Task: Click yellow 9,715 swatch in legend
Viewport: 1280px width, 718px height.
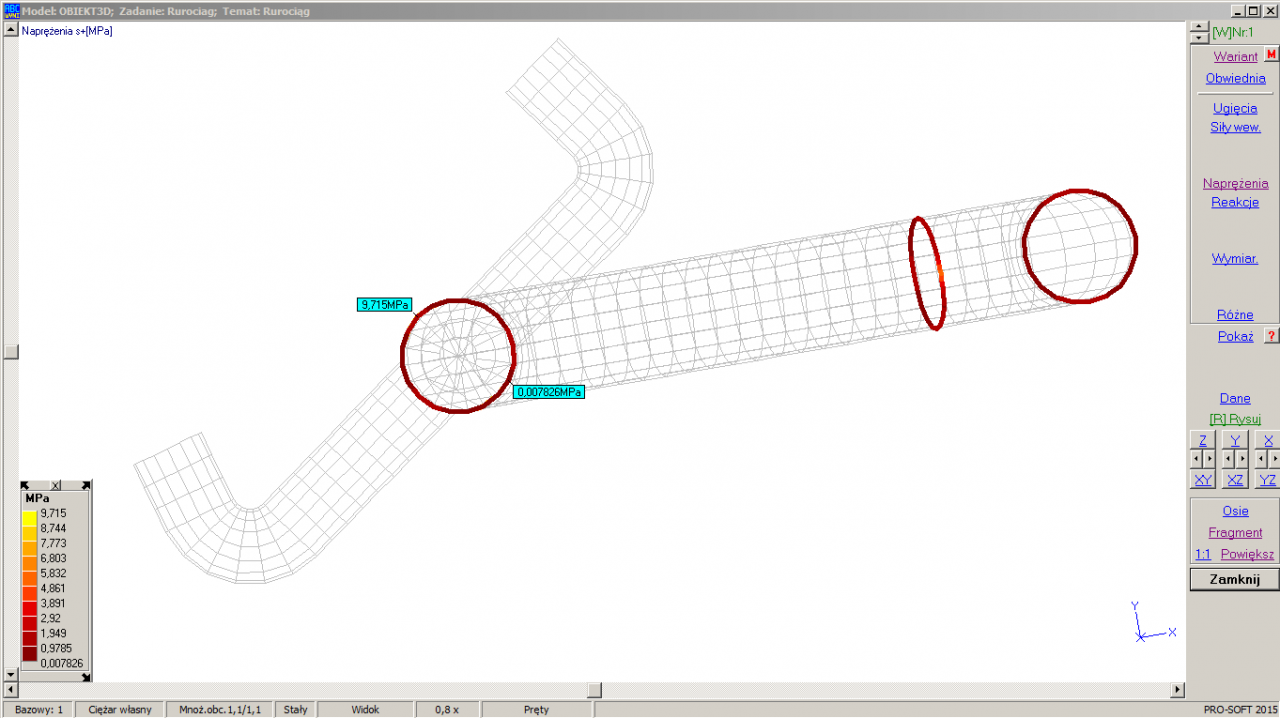Action: (30, 514)
